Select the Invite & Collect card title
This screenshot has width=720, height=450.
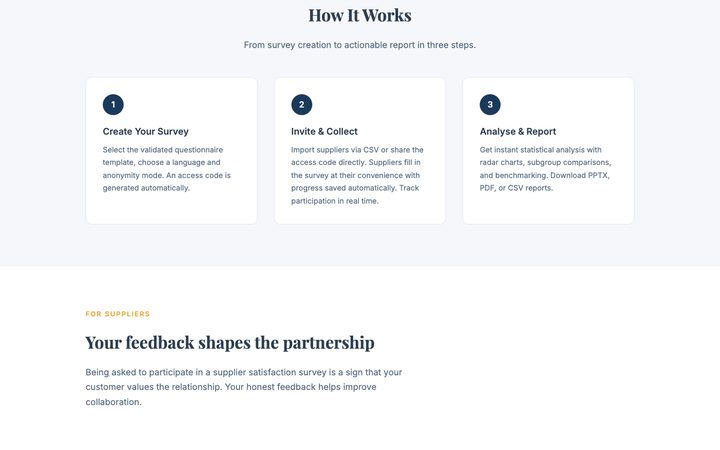(324, 132)
